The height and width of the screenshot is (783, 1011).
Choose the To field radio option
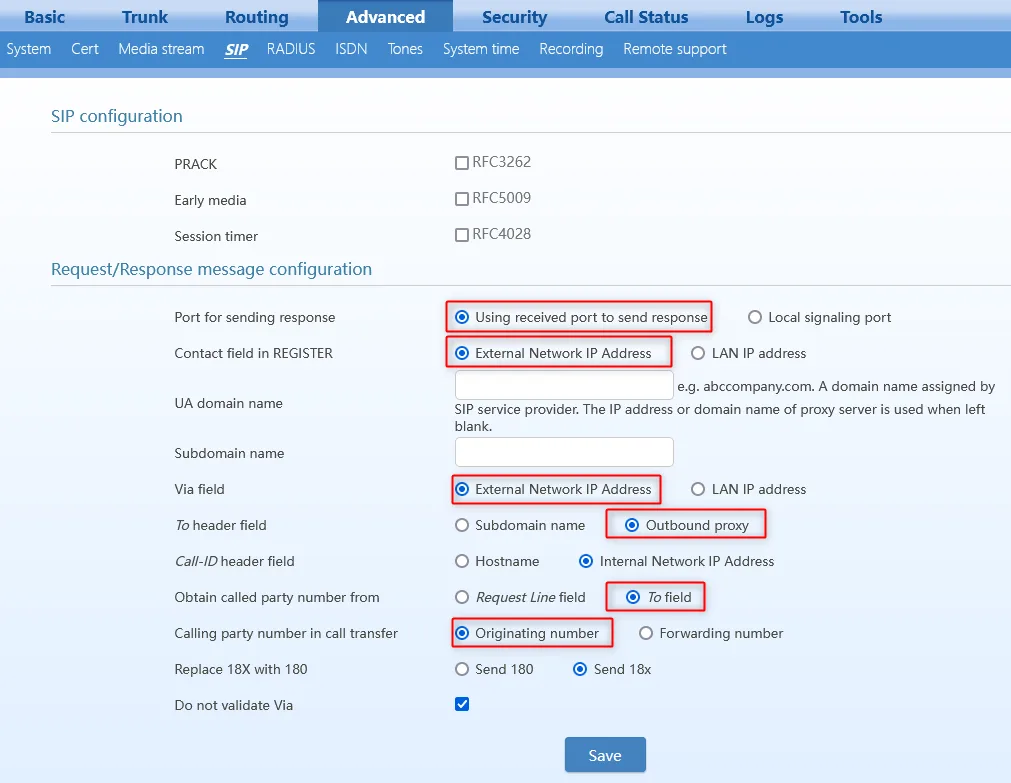[x=633, y=597]
